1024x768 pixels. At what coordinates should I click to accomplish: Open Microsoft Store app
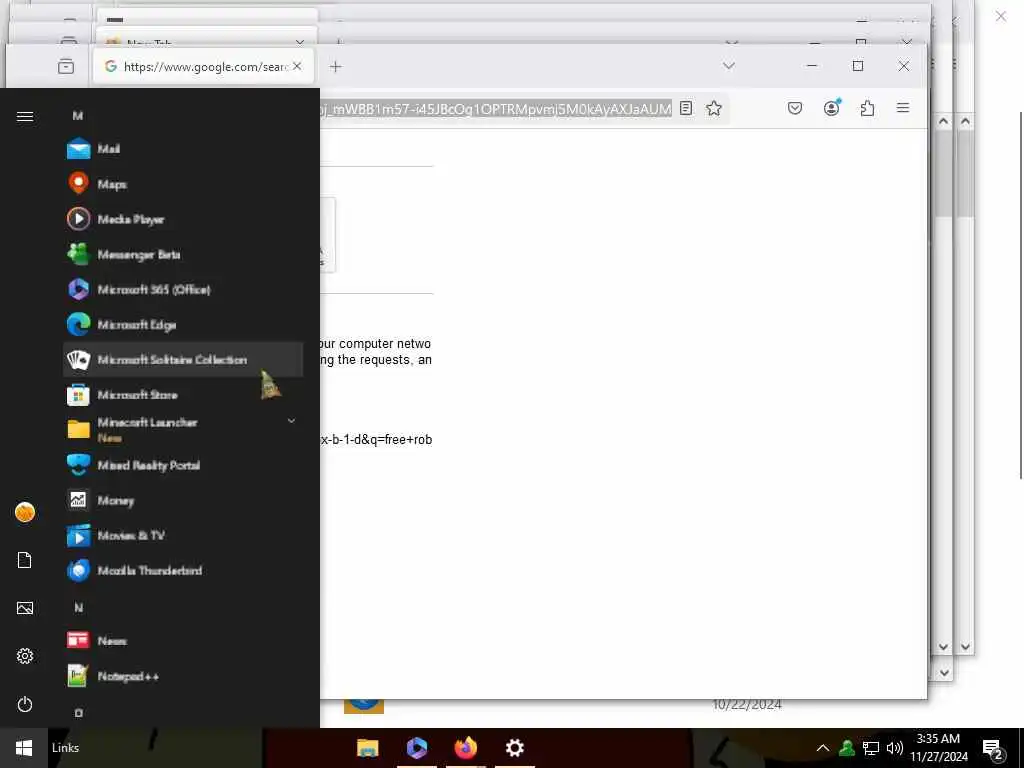183,394
